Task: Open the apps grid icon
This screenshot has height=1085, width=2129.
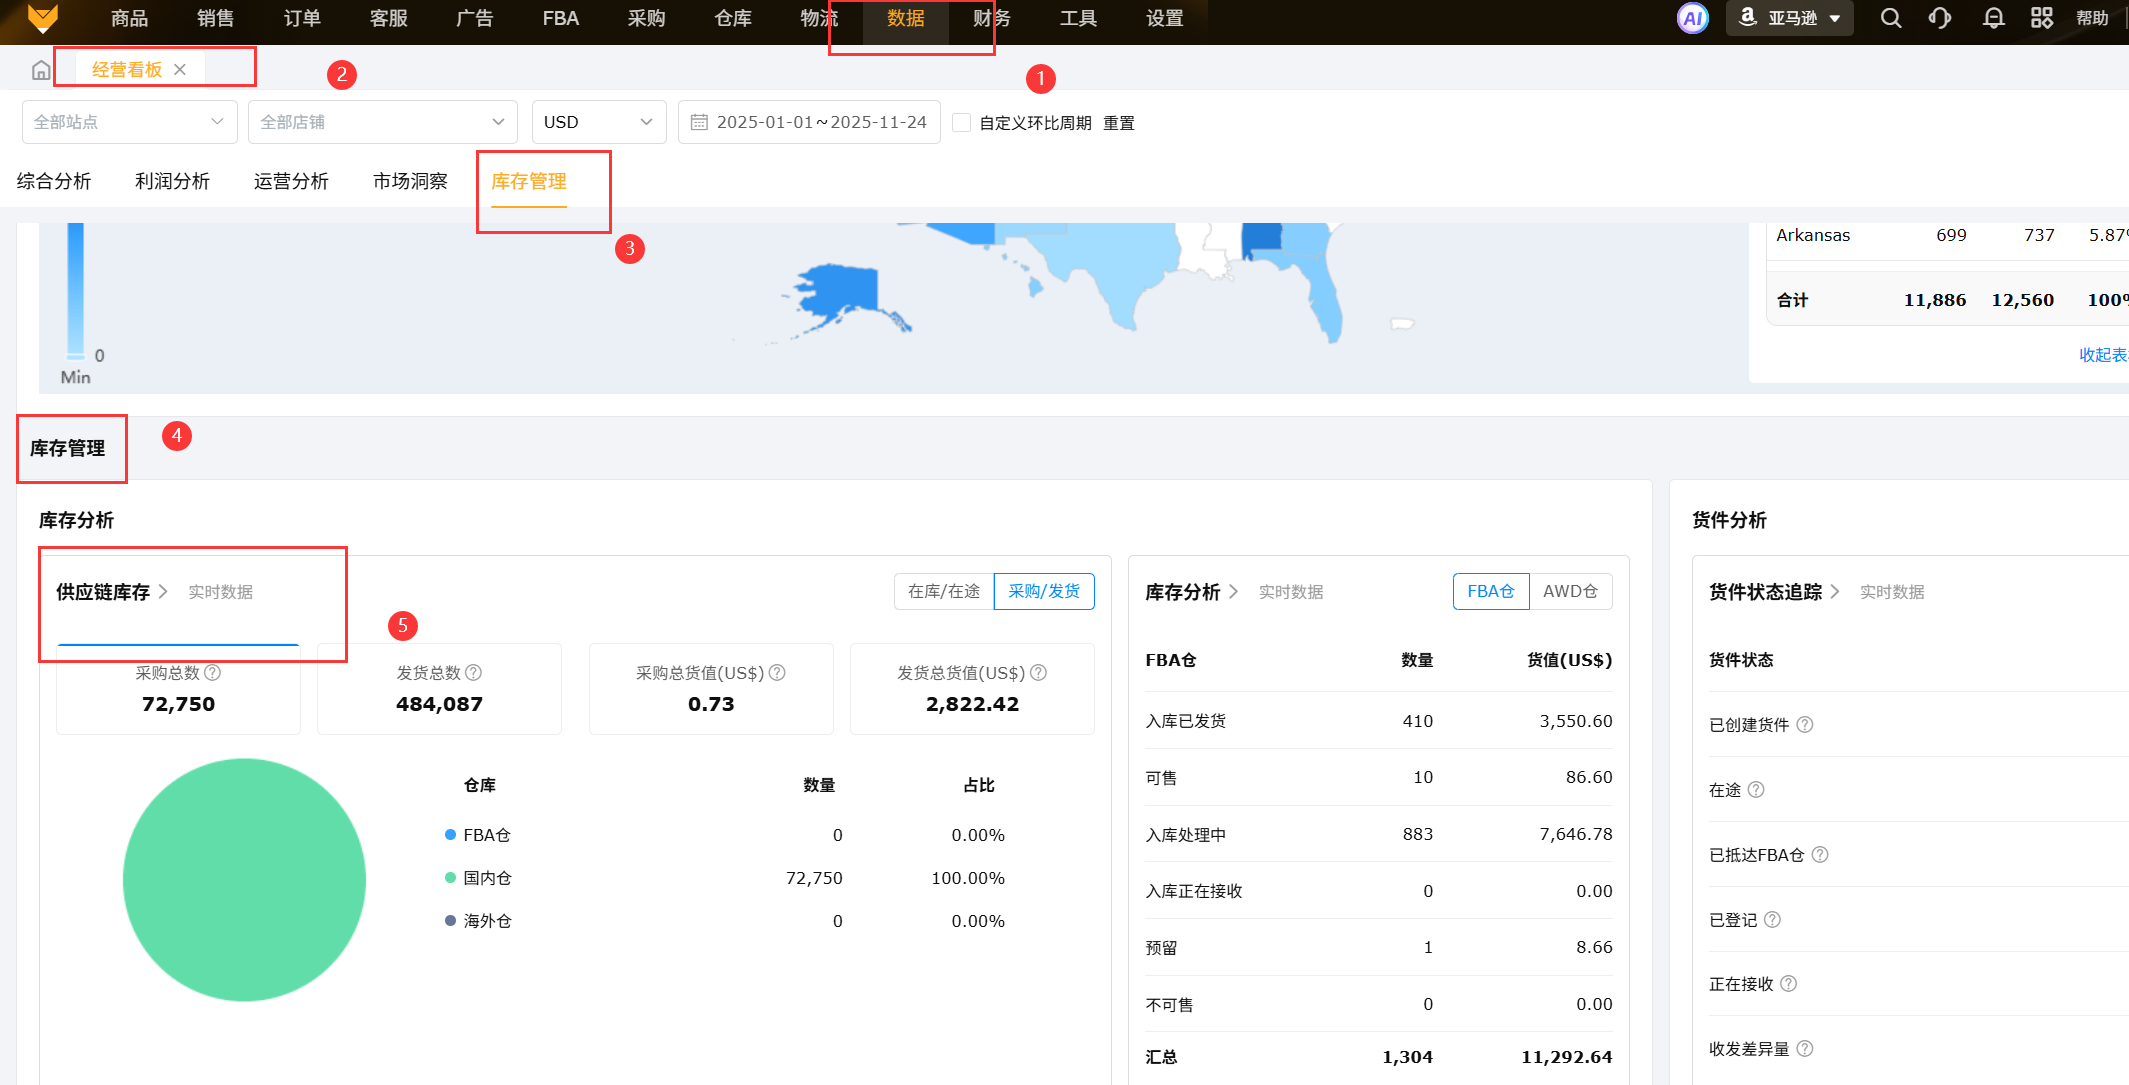Action: click(x=2042, y=18)
